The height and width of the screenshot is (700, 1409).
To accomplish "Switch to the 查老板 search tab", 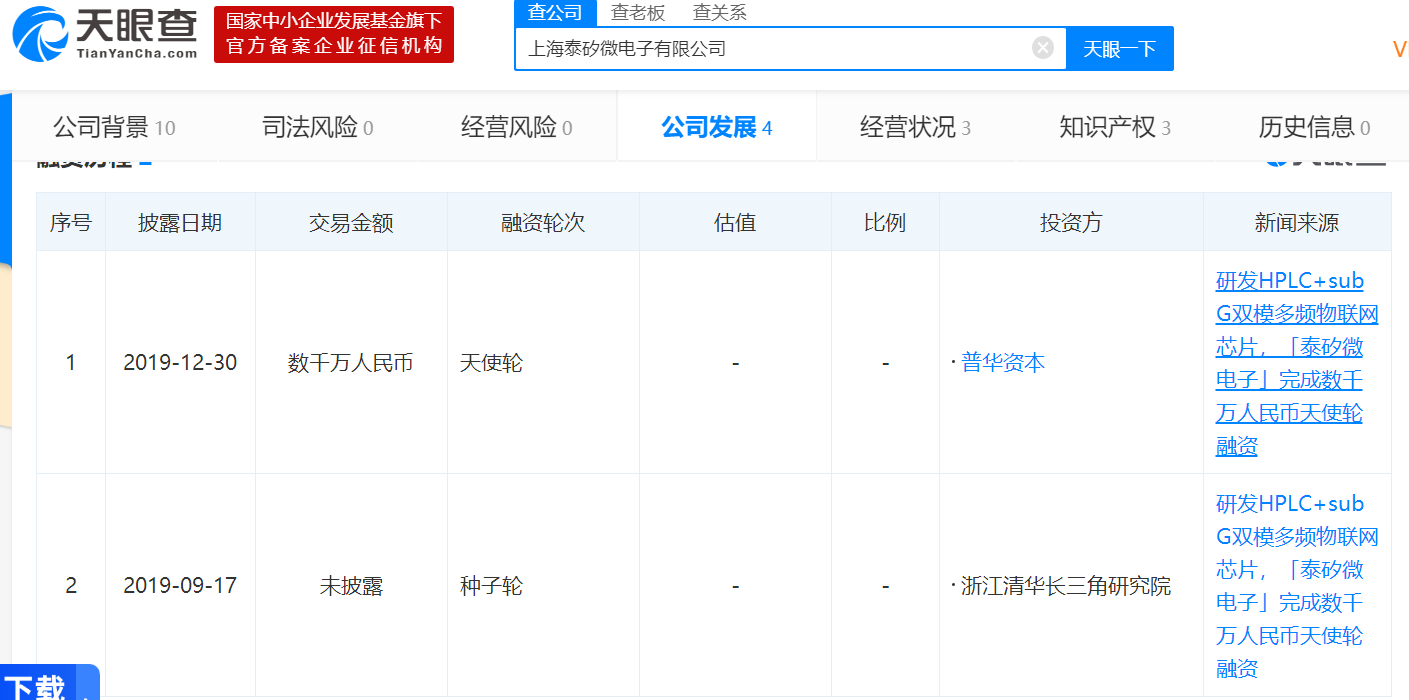I will click(x=638, y=13).
